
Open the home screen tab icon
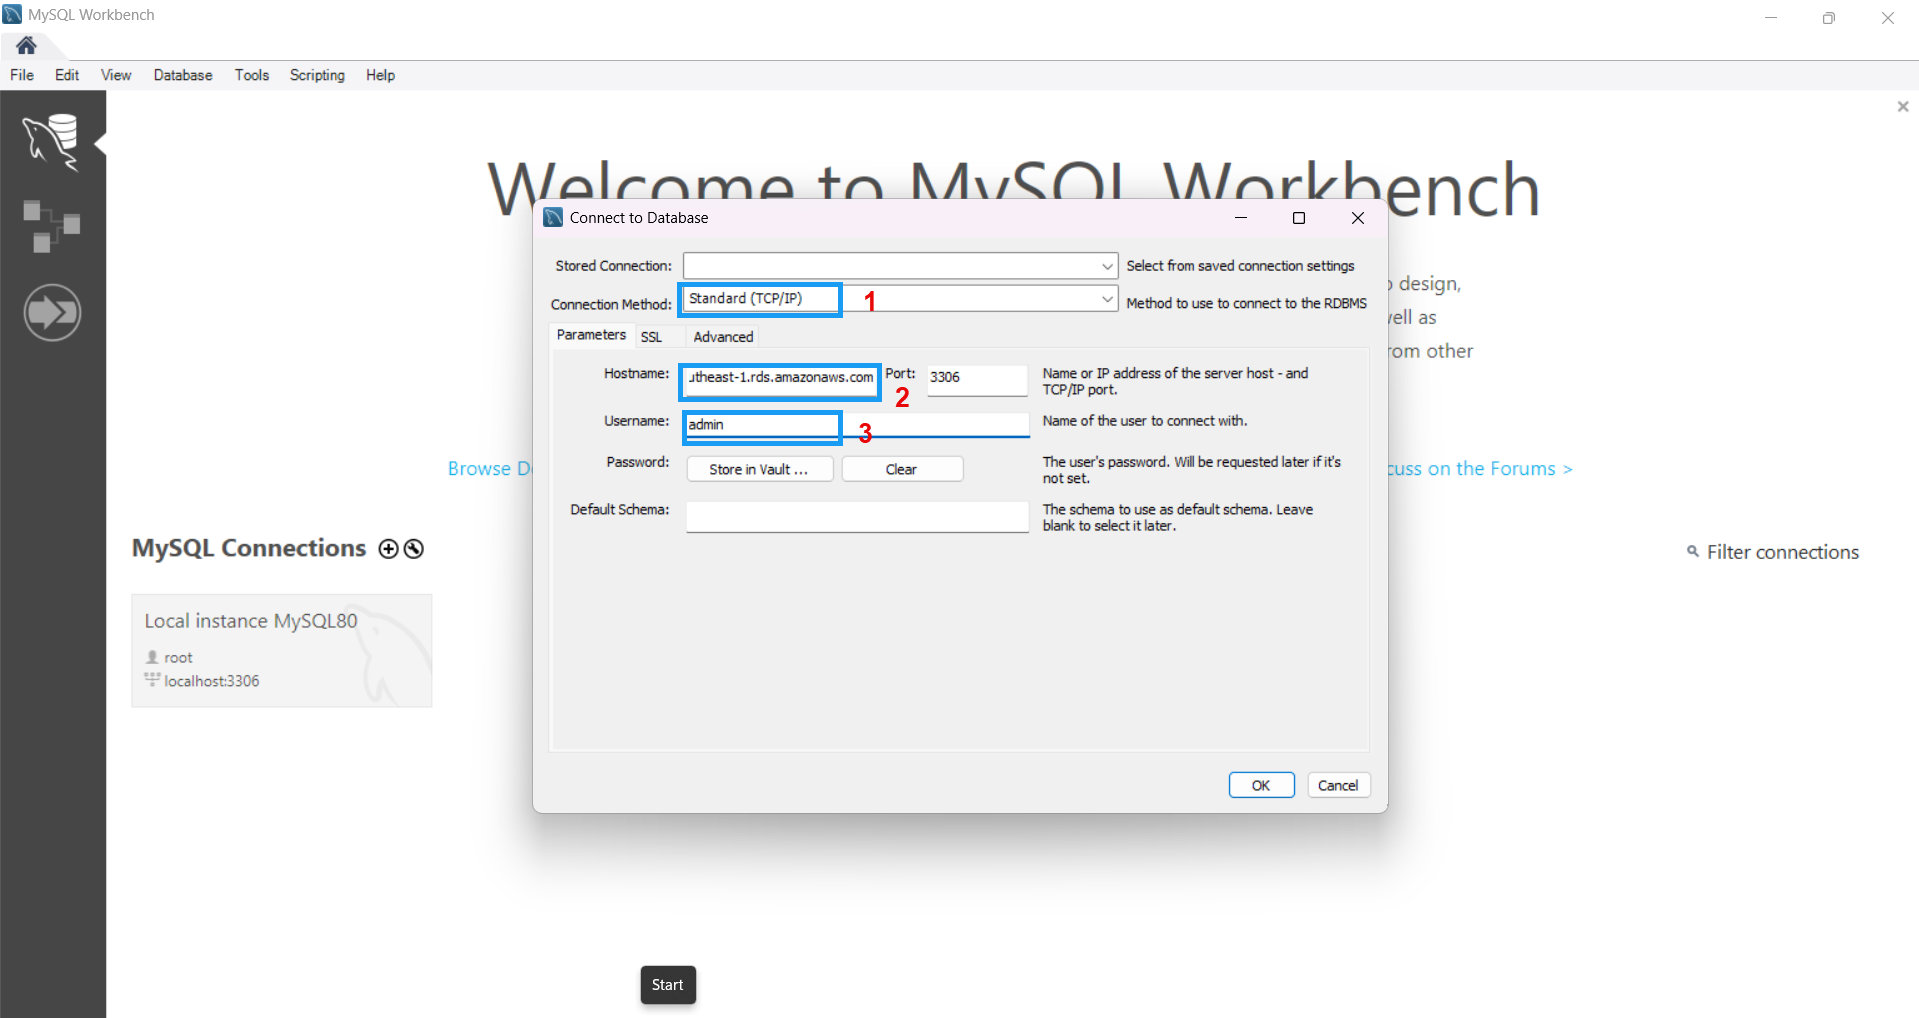click(x=26, y=45)
